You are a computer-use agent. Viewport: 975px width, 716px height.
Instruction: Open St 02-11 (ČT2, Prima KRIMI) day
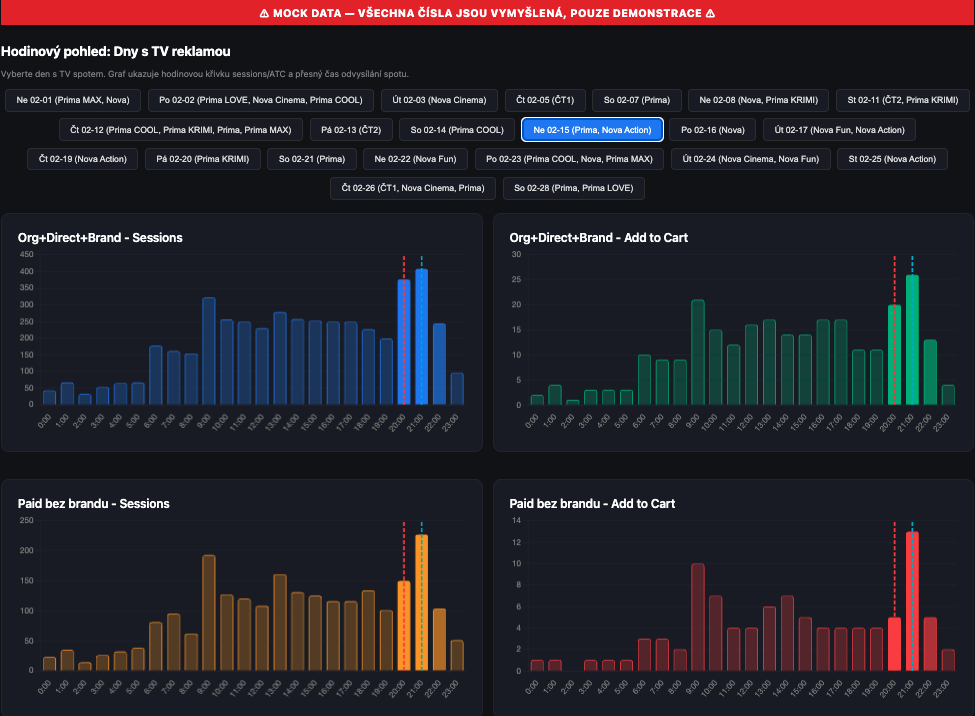coord(902,100)
